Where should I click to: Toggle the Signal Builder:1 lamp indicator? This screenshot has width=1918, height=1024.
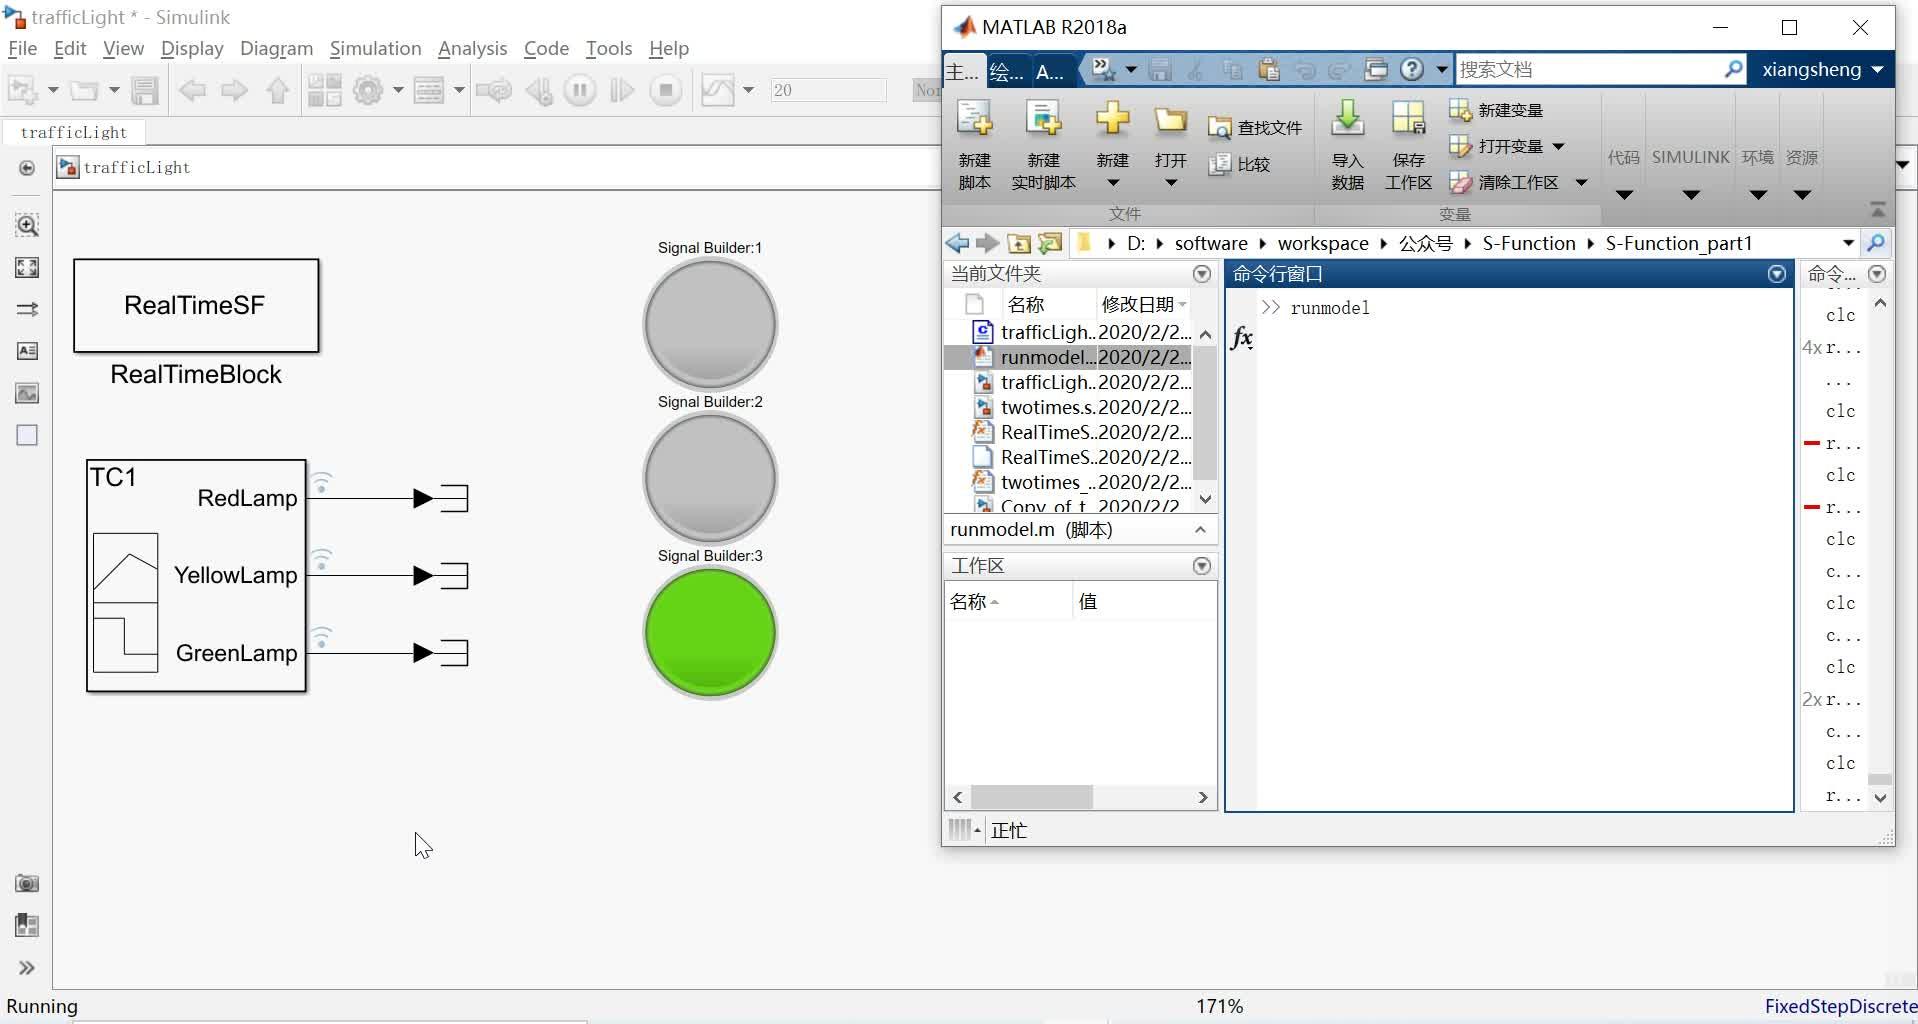(710, 324)
